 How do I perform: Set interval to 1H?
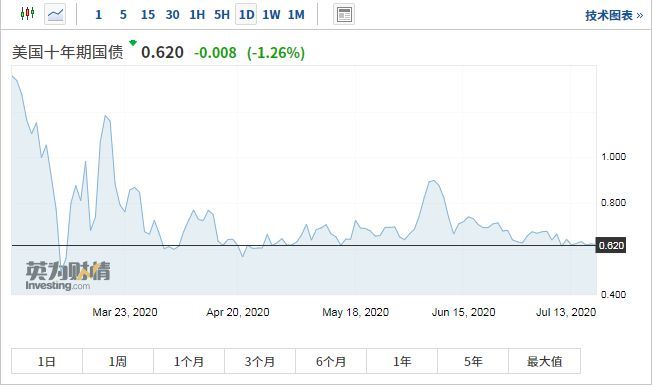(x=197, y=15)
